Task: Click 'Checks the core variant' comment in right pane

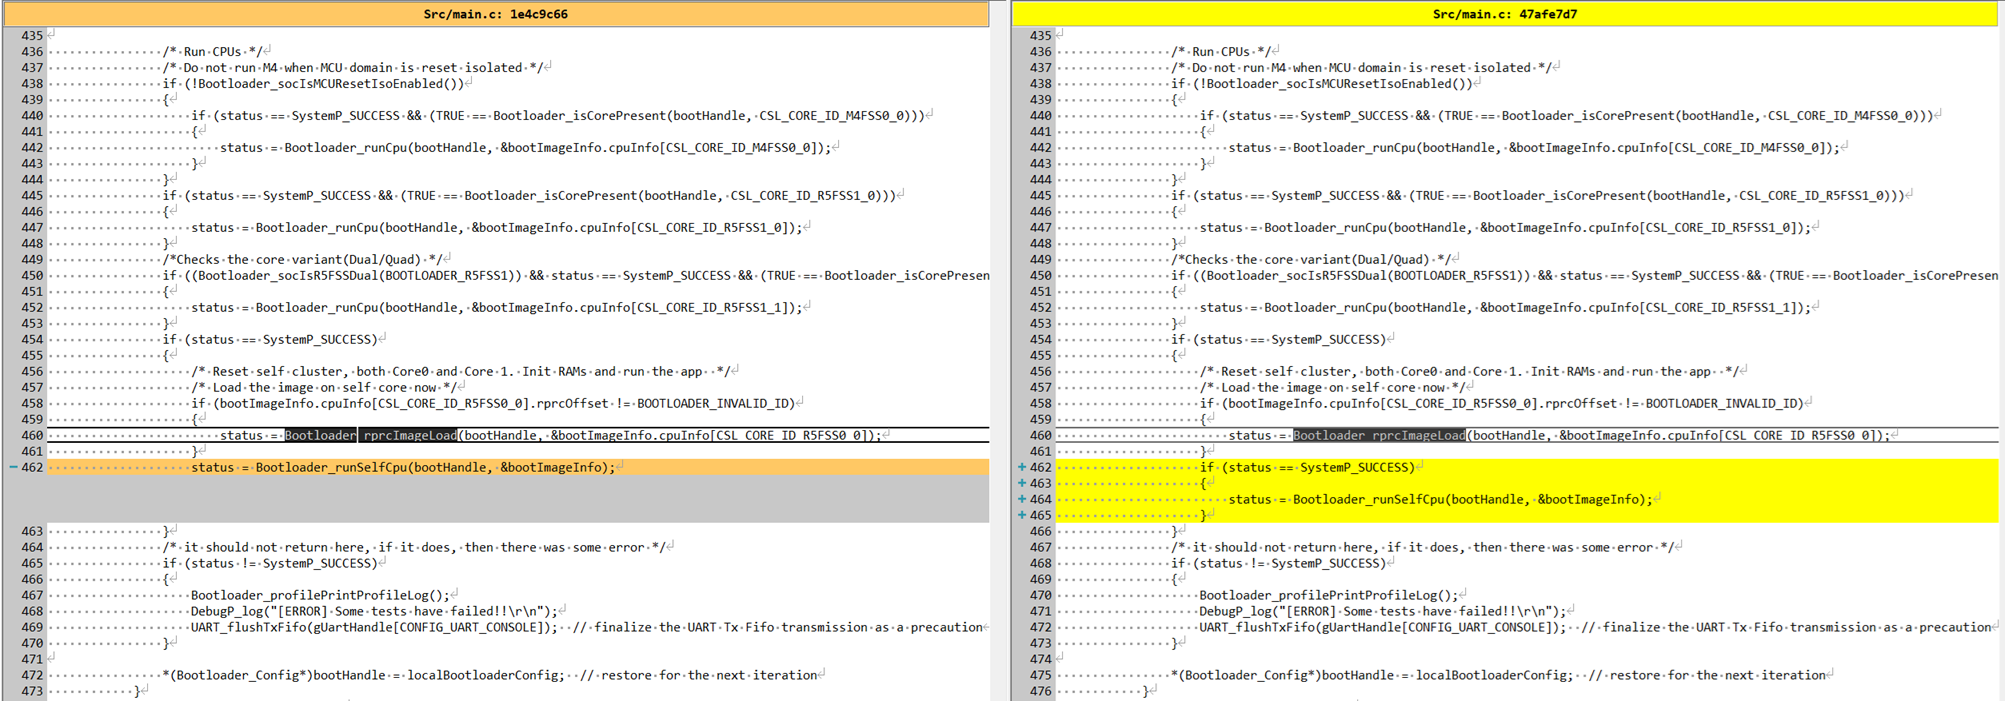Action: tap(1312, 259)
